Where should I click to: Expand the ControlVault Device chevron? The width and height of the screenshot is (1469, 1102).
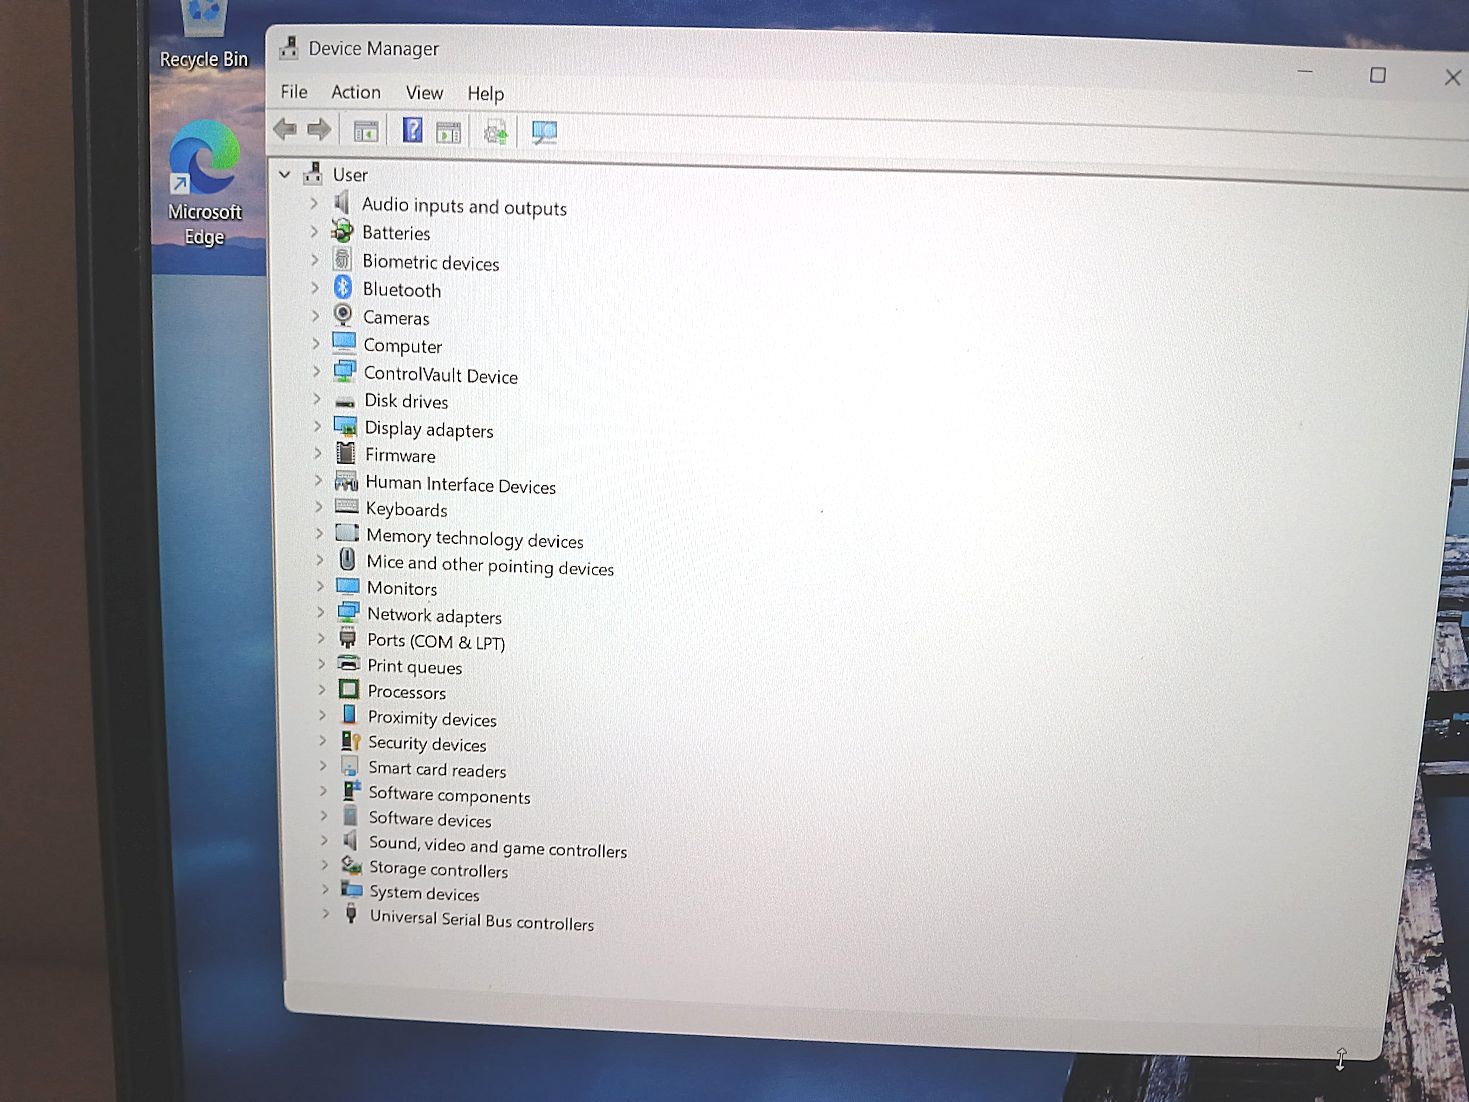pos(316,371)
